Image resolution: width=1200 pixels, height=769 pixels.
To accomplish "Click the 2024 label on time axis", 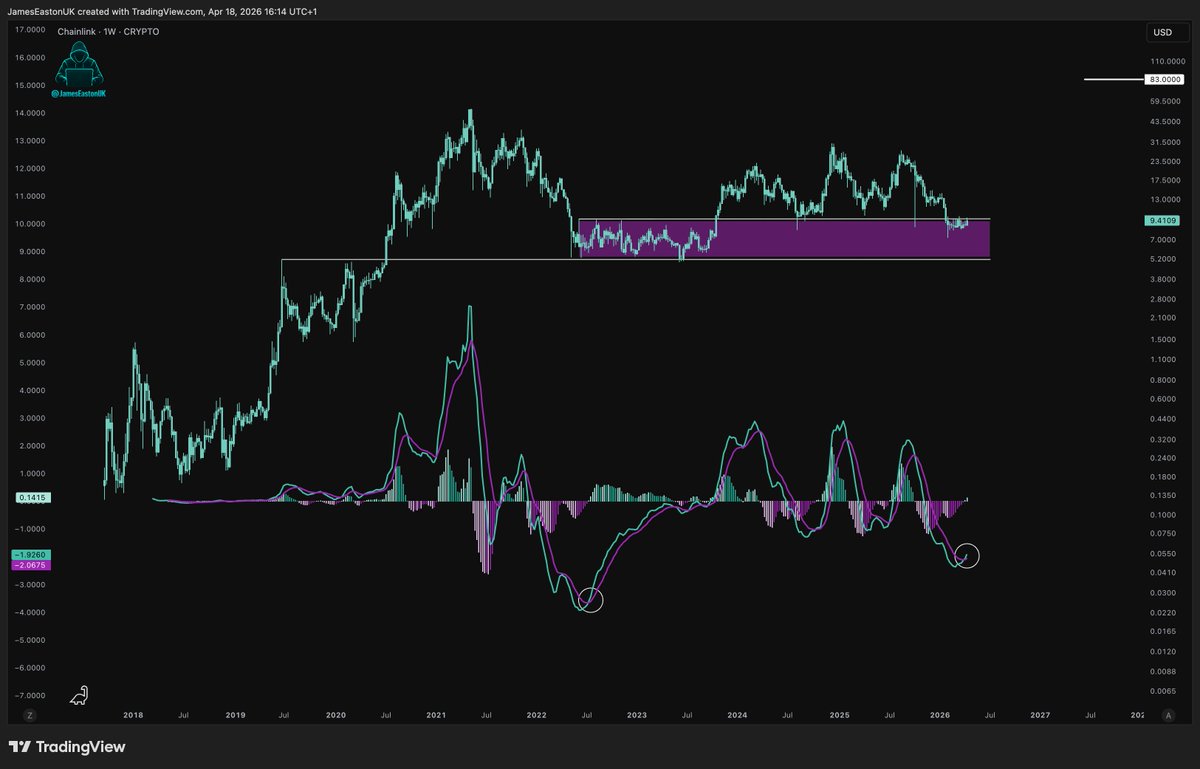I will click(x=738, y=715).
